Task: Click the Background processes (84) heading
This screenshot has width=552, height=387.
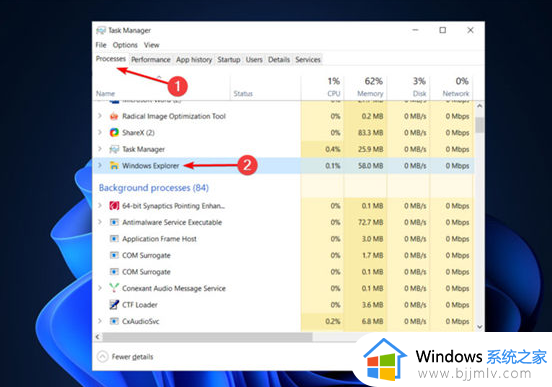Action: click(x=154, y=188)
